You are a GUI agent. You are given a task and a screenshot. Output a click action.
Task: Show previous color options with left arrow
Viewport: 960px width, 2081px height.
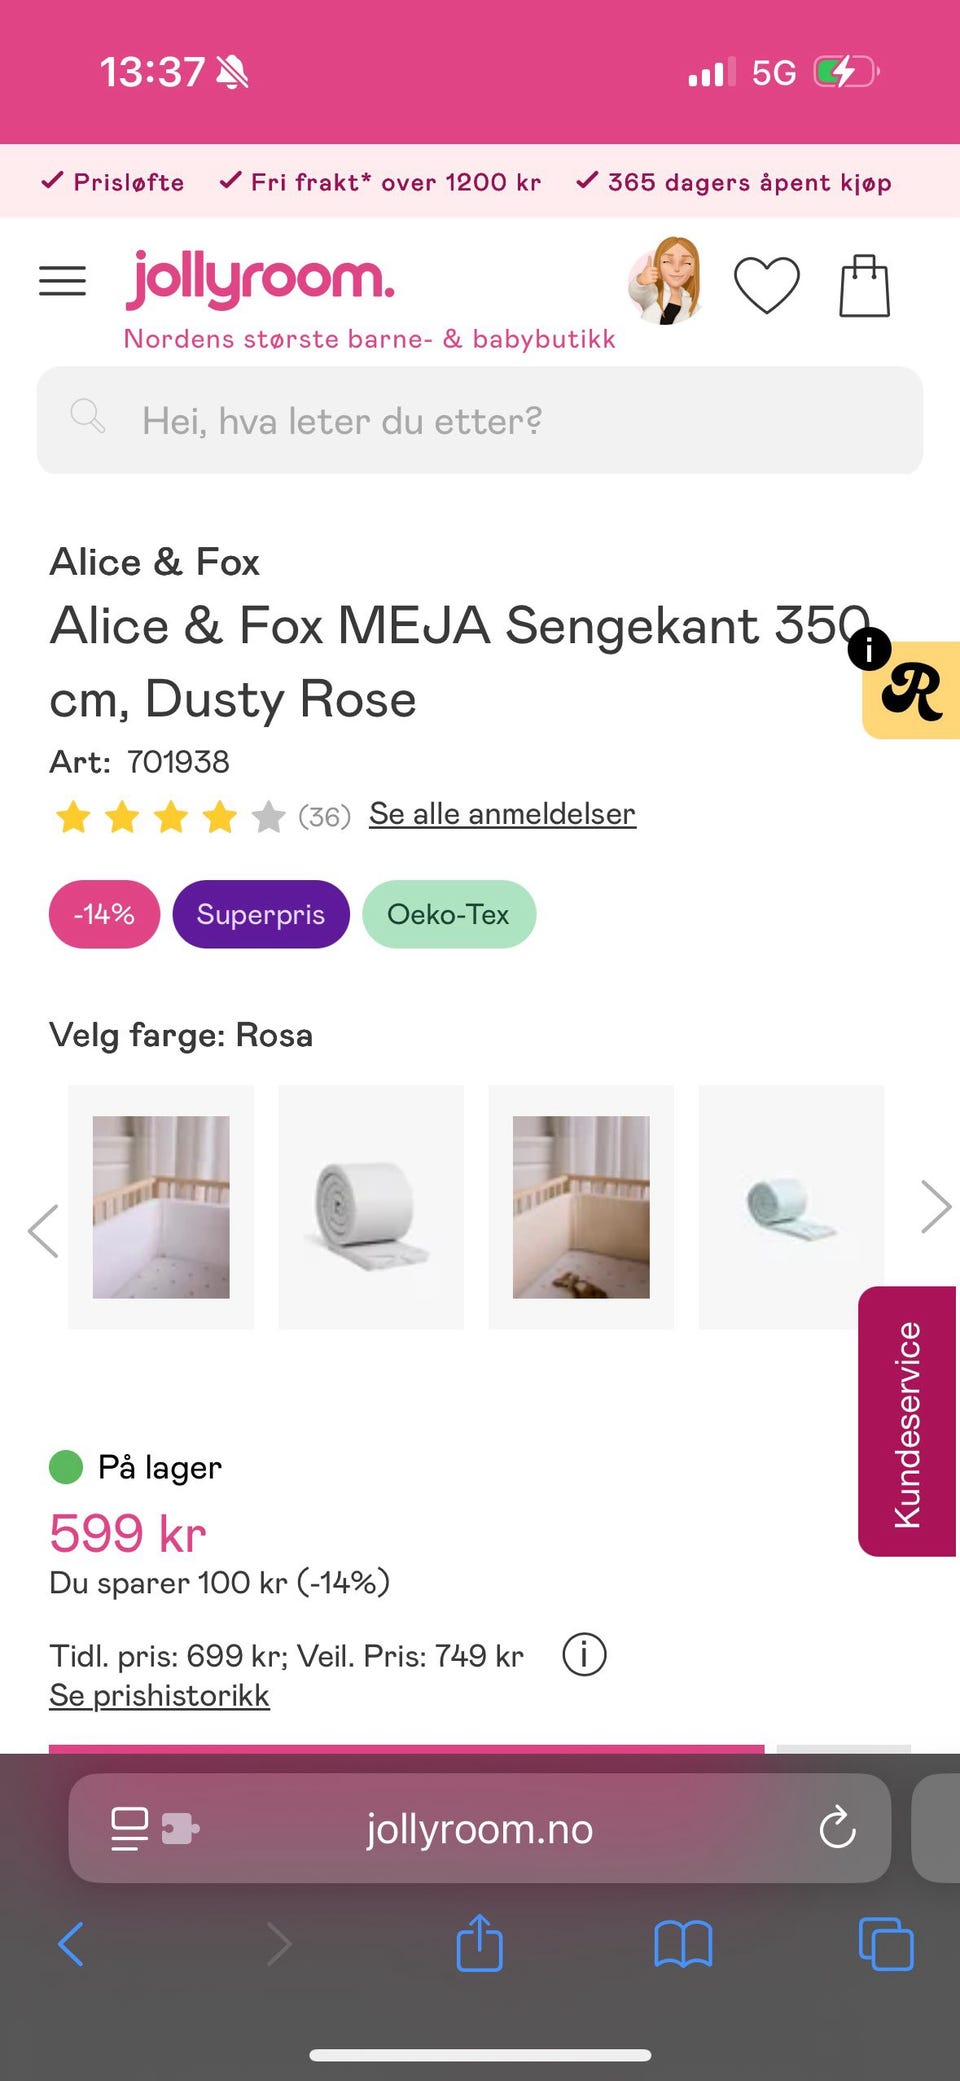[43, 1230]
